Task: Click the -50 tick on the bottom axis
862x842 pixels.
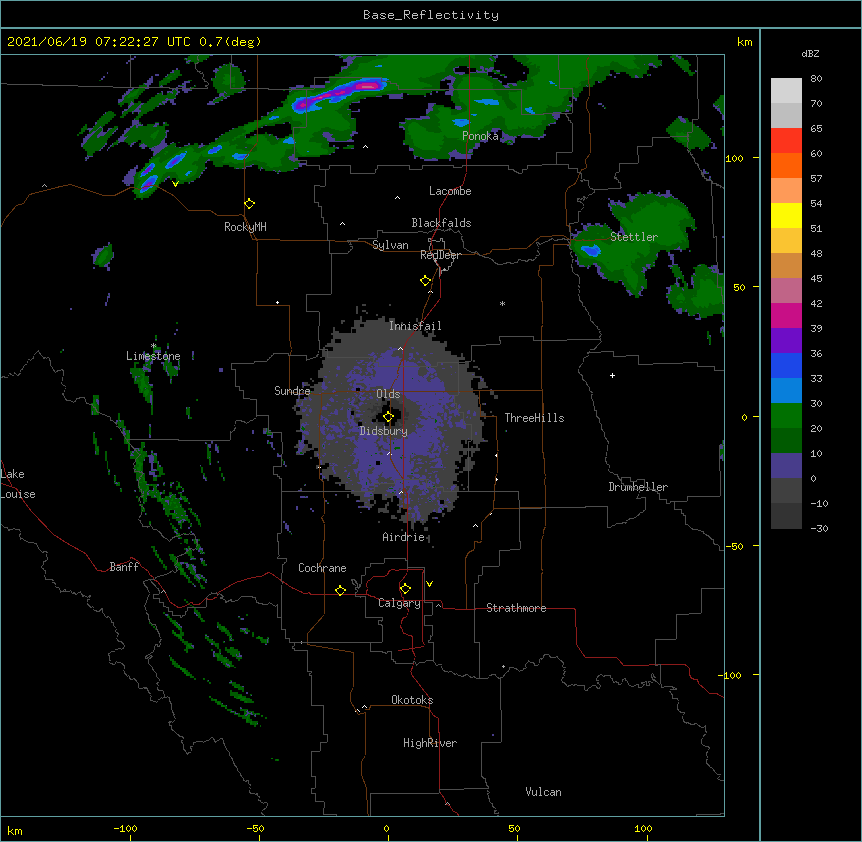Action: (255, 828)
